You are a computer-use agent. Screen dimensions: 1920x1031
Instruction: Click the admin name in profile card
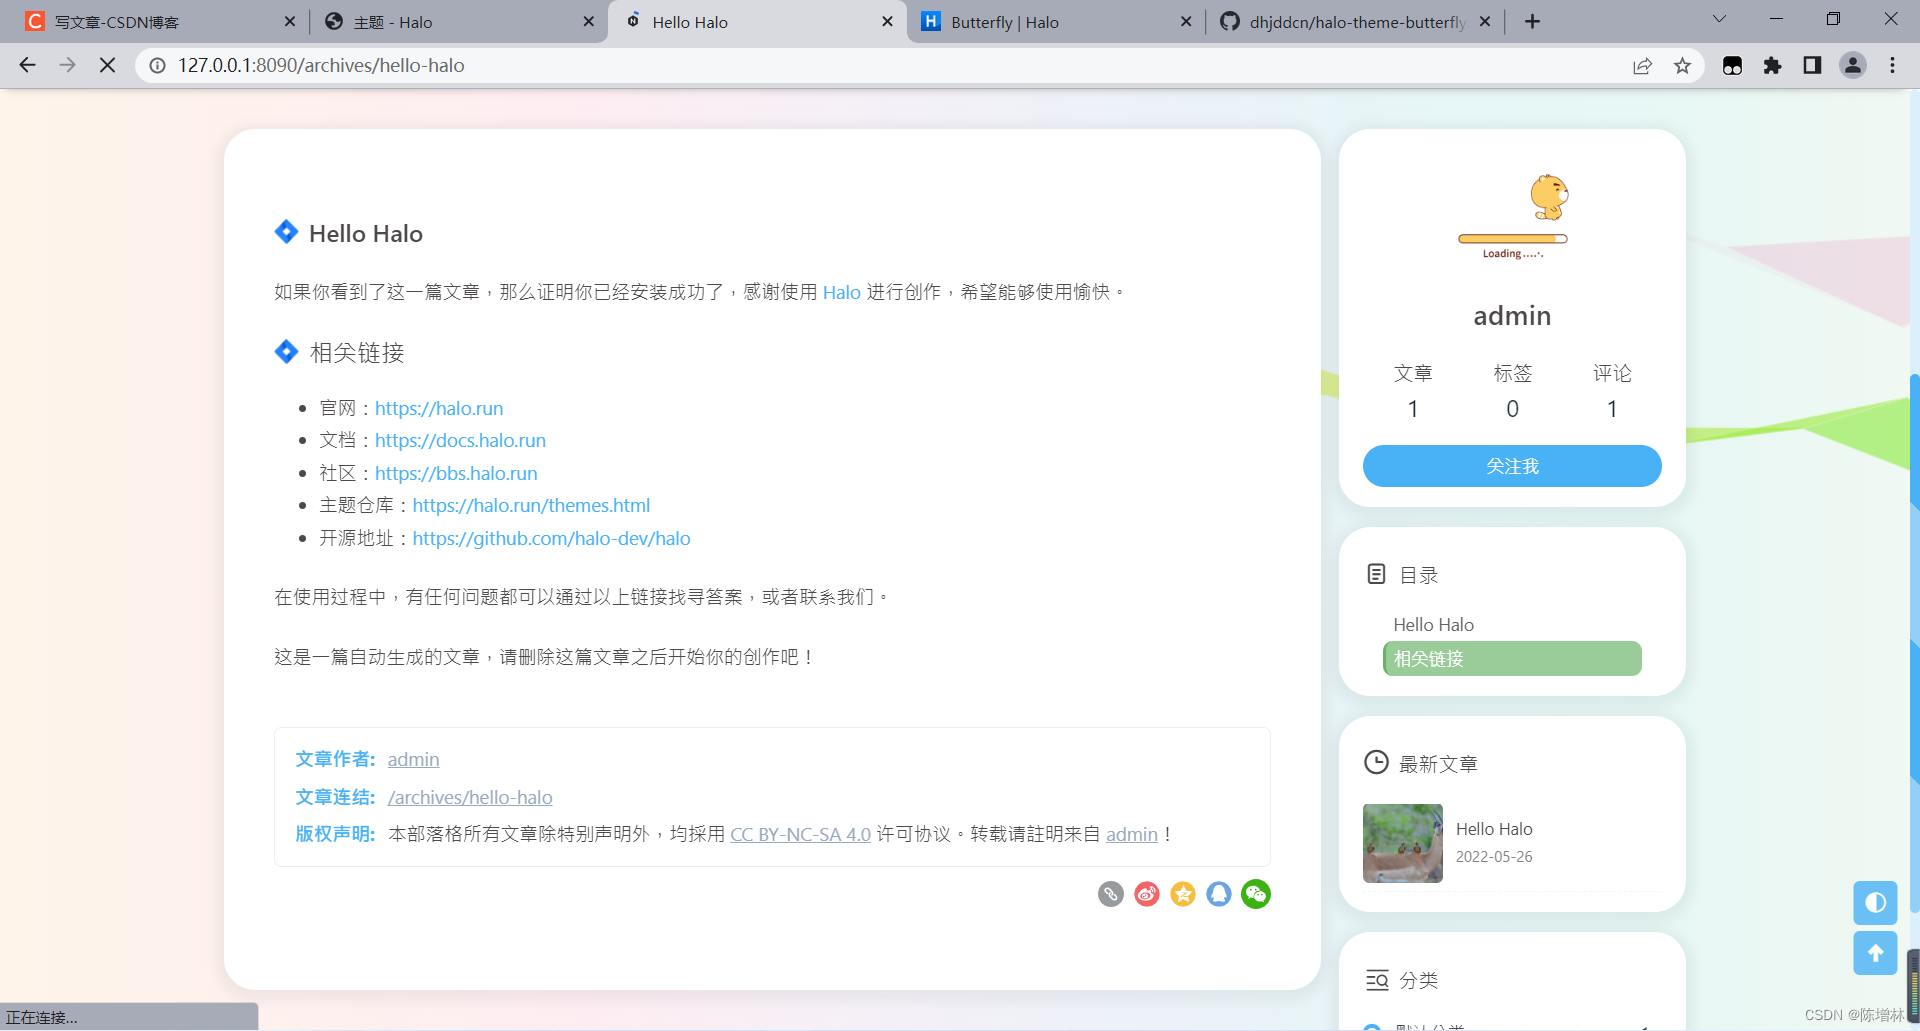[1512, 316]
